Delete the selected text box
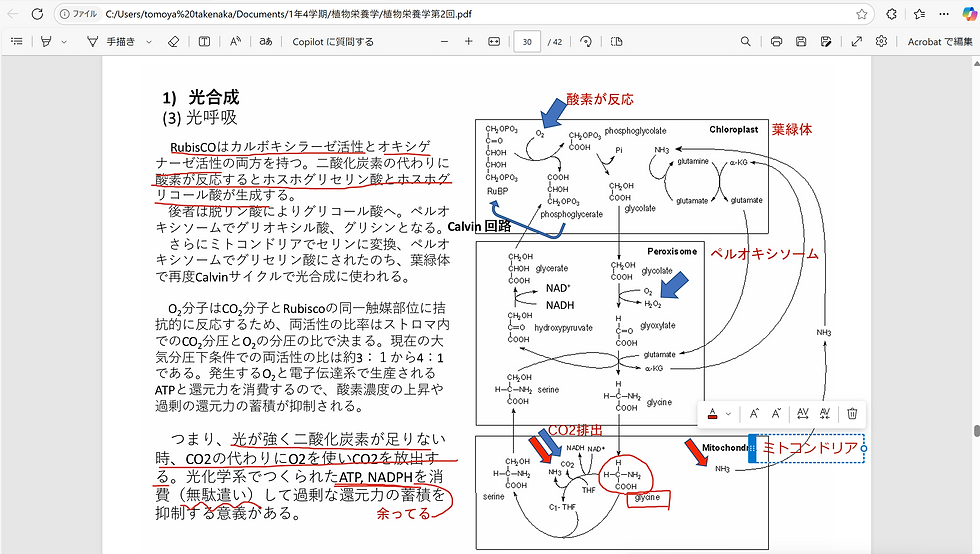The width and height of the screenshot is (980, 554). pyautogui.click(x=852, y=413)
